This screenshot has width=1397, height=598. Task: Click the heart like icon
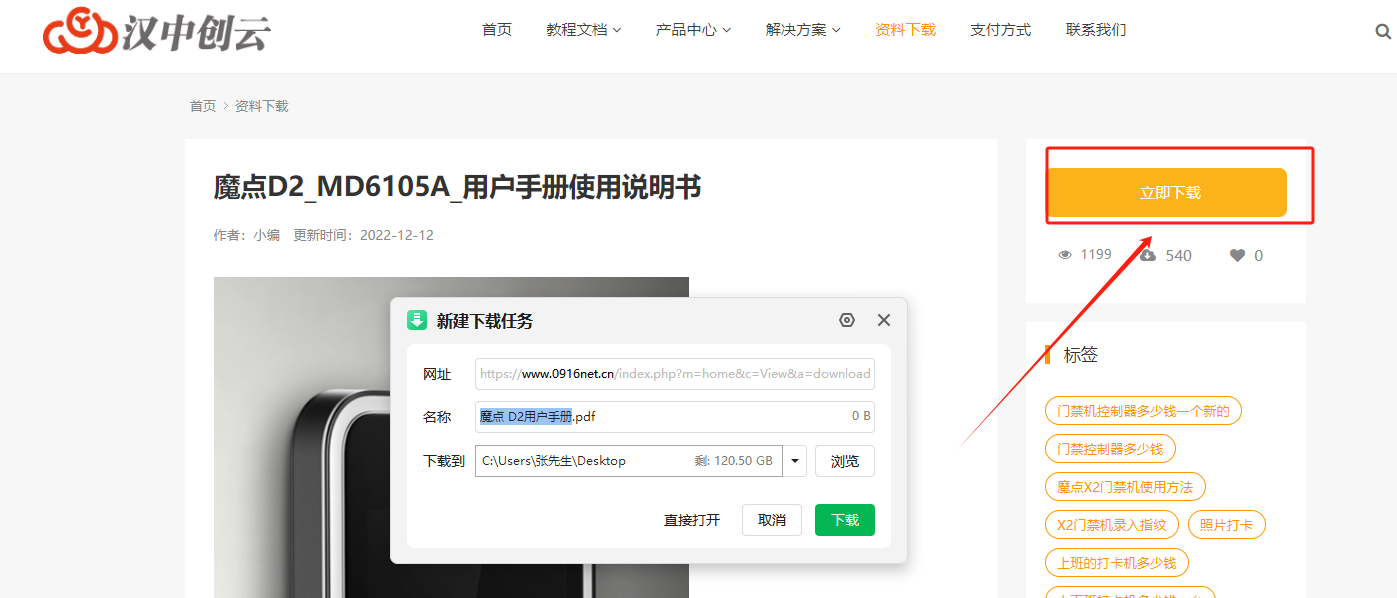(x=1237, y=255)
